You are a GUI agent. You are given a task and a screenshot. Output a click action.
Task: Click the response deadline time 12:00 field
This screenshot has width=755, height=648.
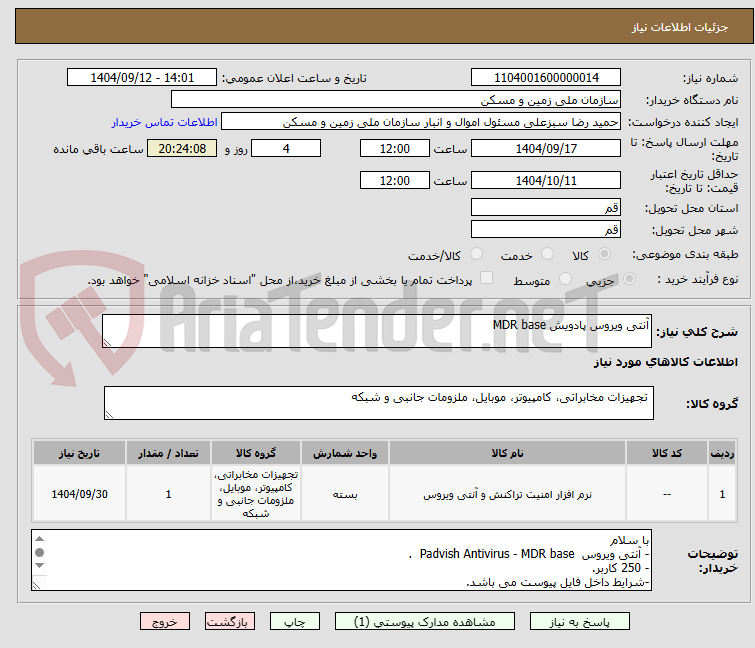click(395, 148)
